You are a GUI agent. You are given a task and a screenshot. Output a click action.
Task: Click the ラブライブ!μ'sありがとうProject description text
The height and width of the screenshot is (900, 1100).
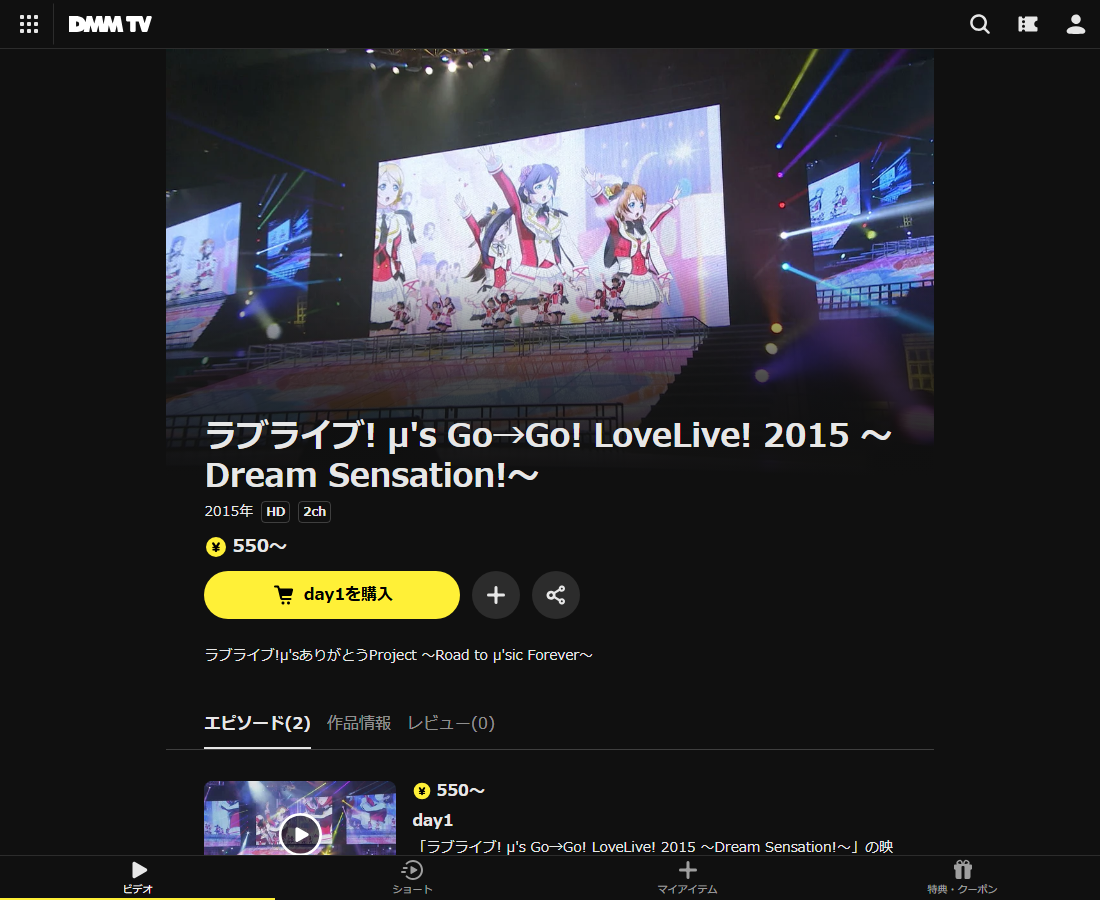coord(398,655)
